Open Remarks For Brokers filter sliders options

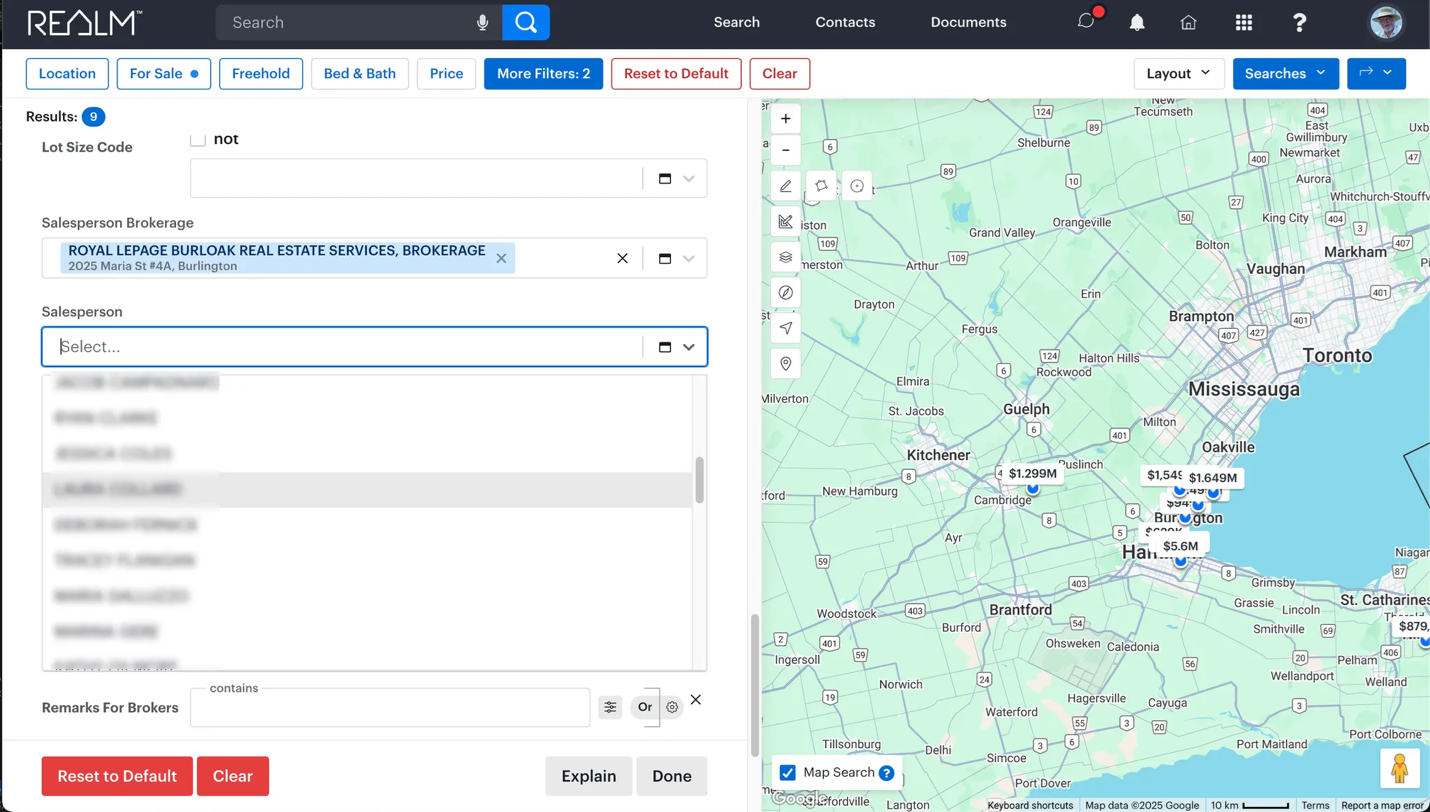(610, 707)
